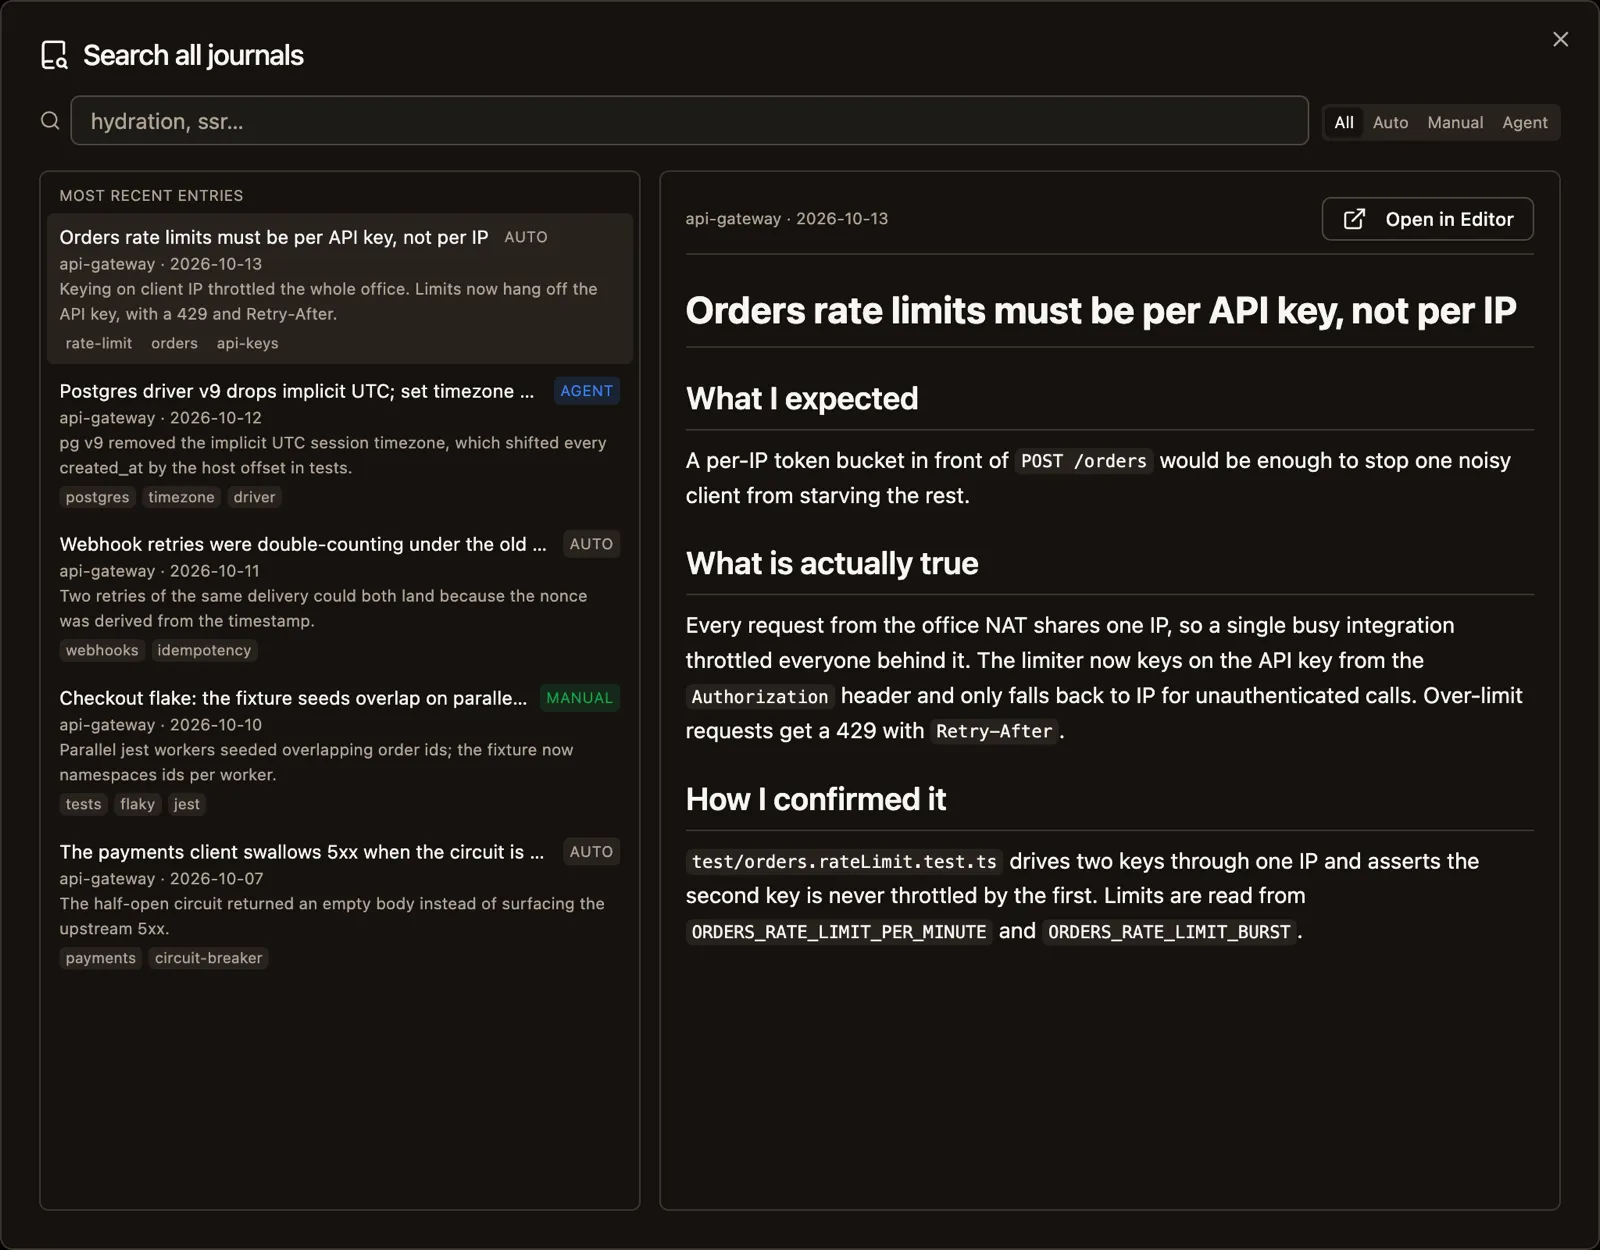Click the jest tag
Image resolution: width=1600 pixels, height=1250 pixels.
pyautogui.click(x=186, y=804)
